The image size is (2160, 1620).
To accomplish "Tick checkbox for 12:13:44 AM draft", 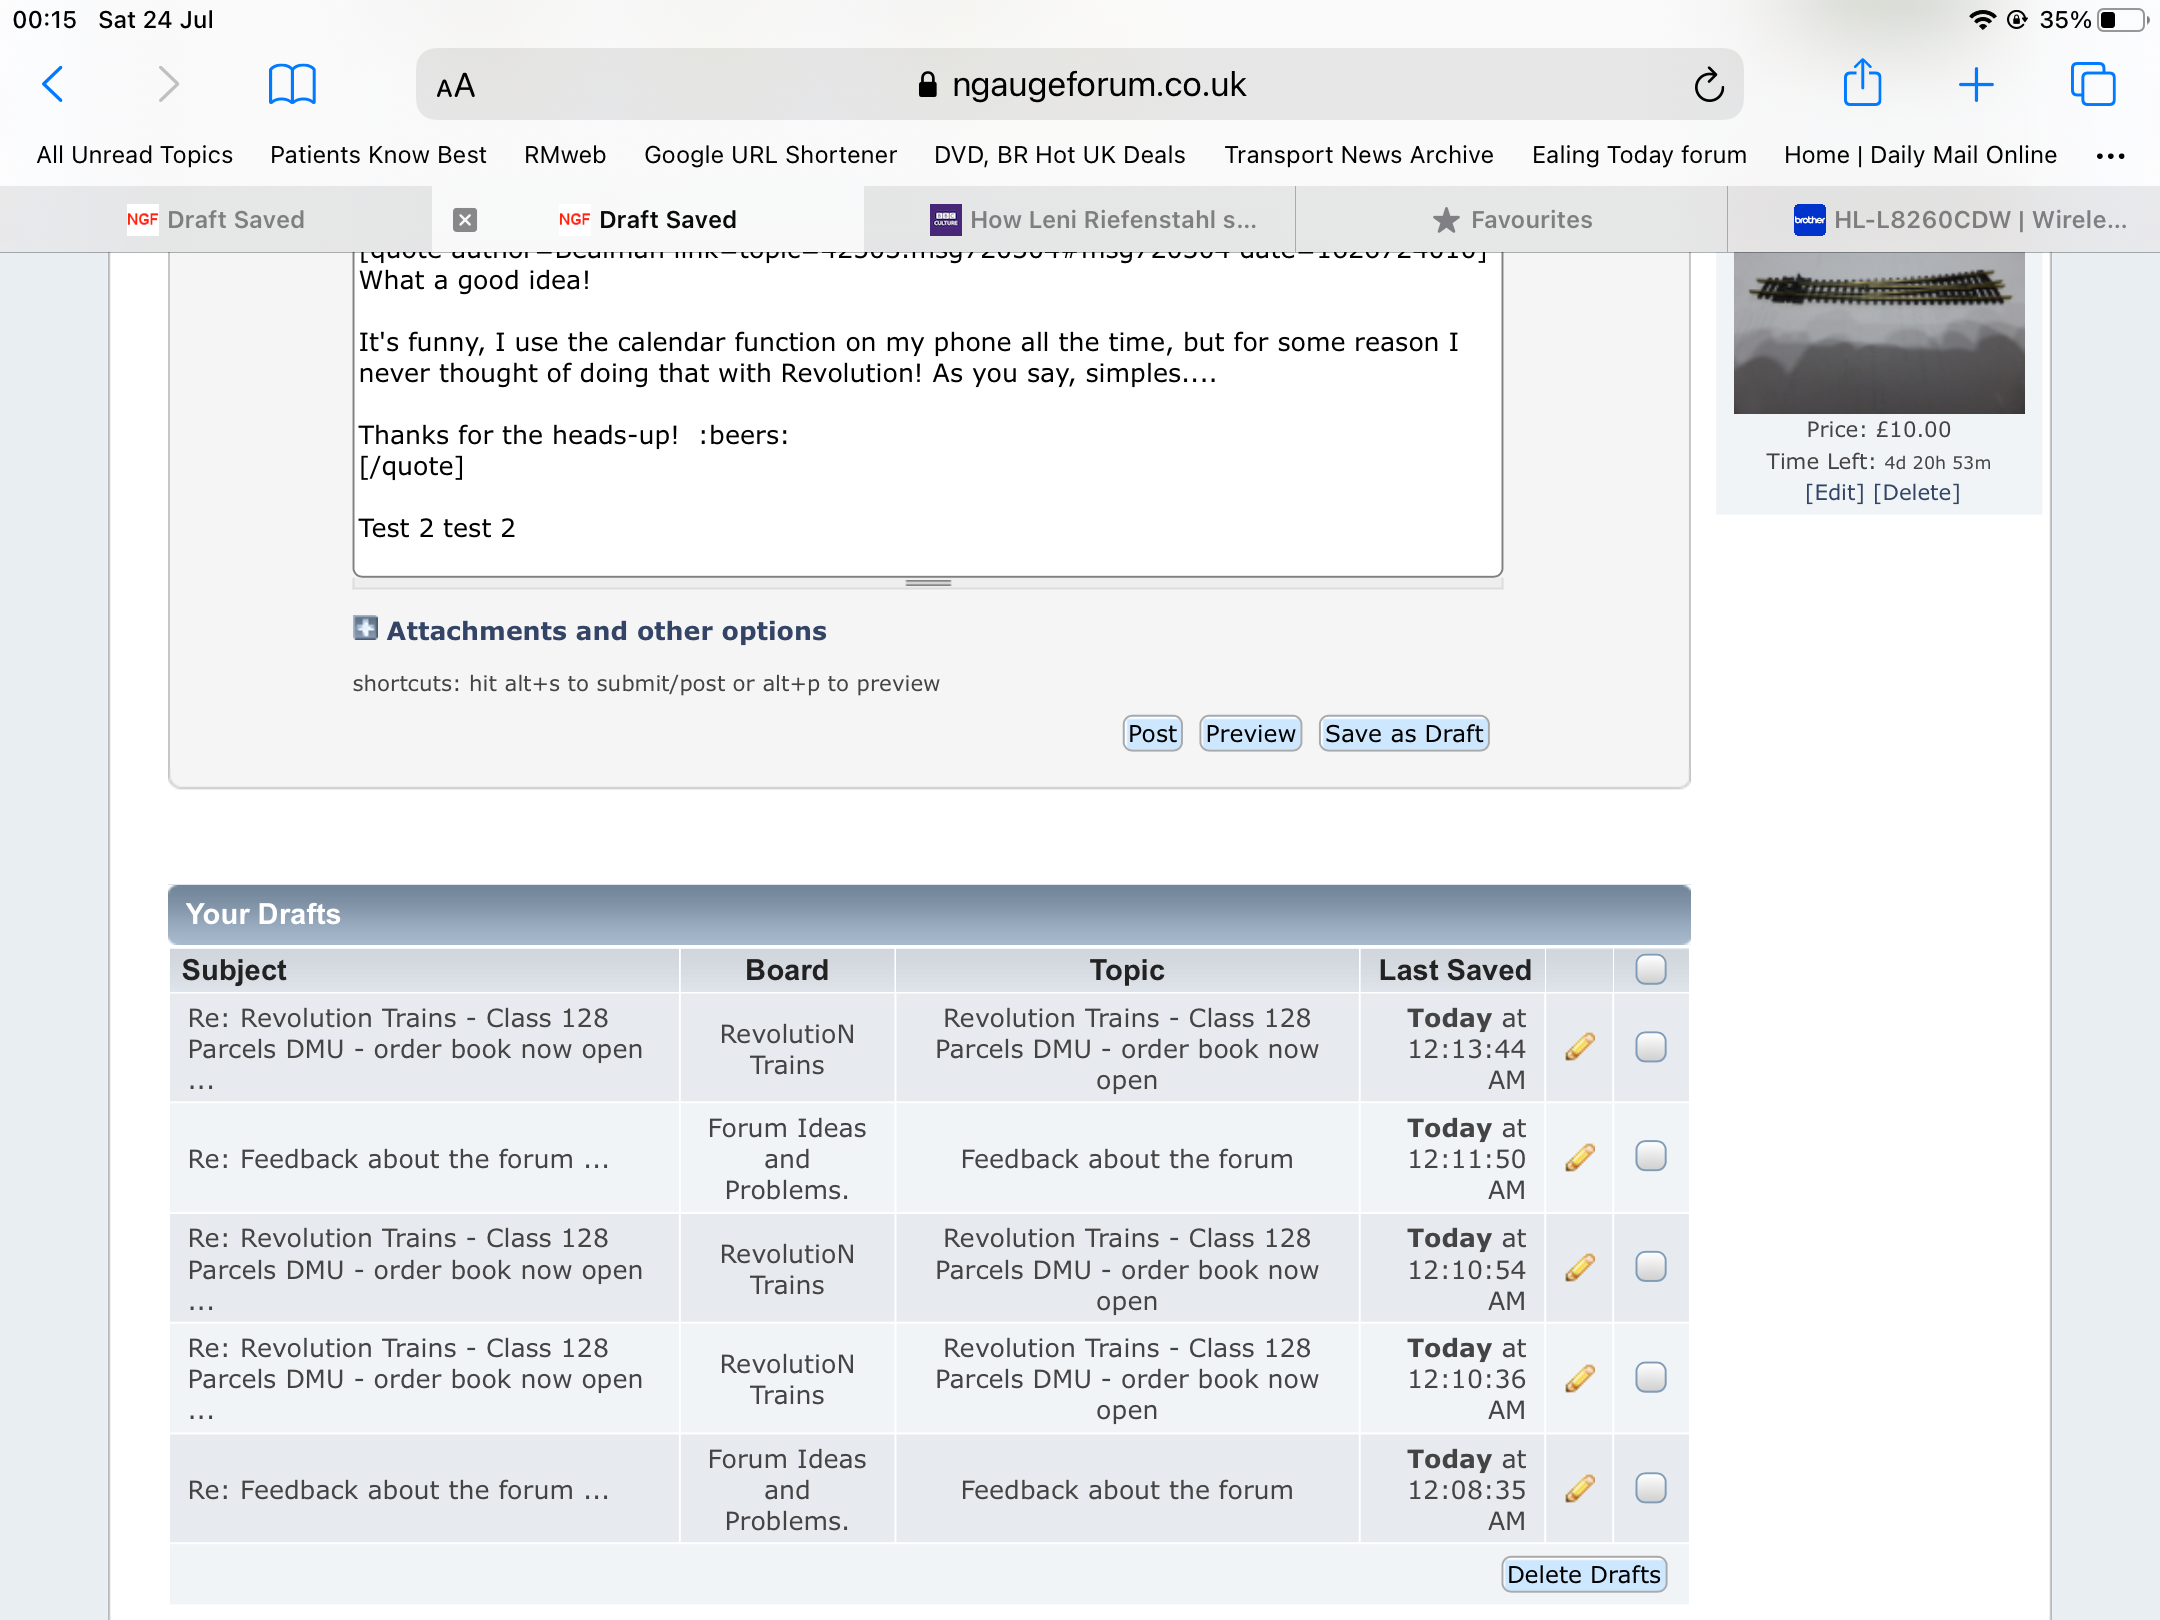I will (x=1651, y=1047).
